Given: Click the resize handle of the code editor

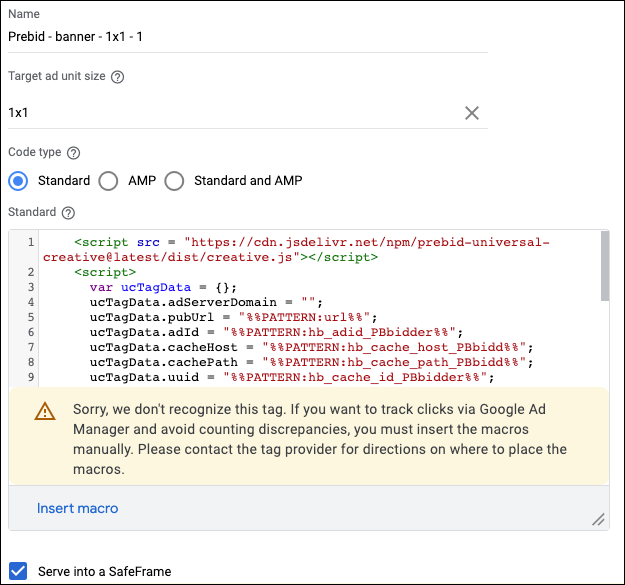Looking at the screenshot, I should point(598,519).
